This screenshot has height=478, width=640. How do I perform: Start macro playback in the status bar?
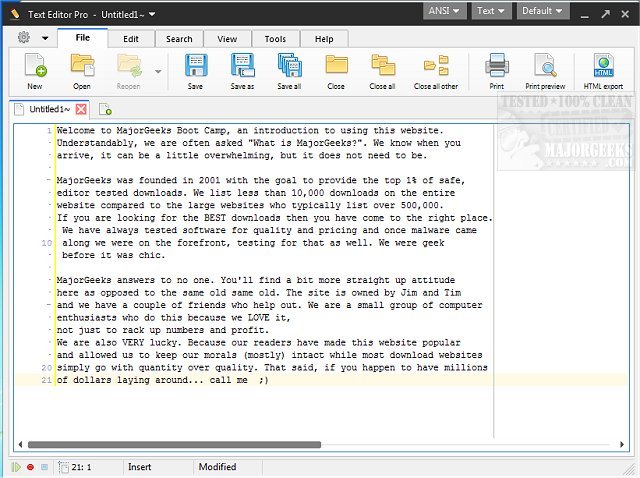pos(16,467)
